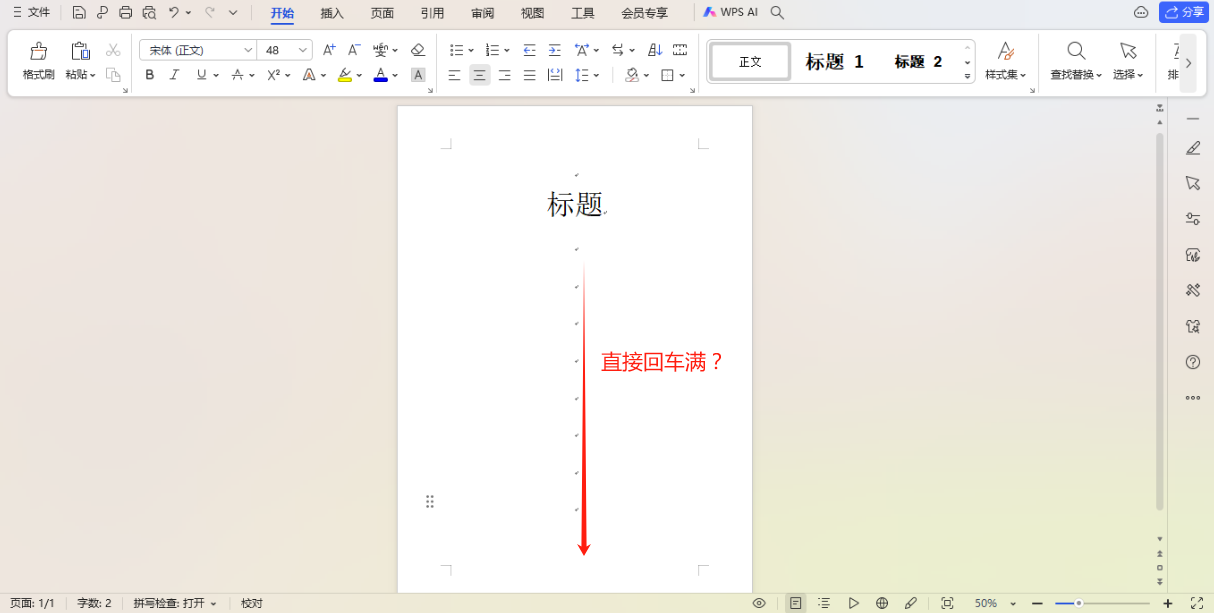Click the selection arrow in the right sidebar
The width and height of the screenshot is (1214, 613).
point(1192,183)
